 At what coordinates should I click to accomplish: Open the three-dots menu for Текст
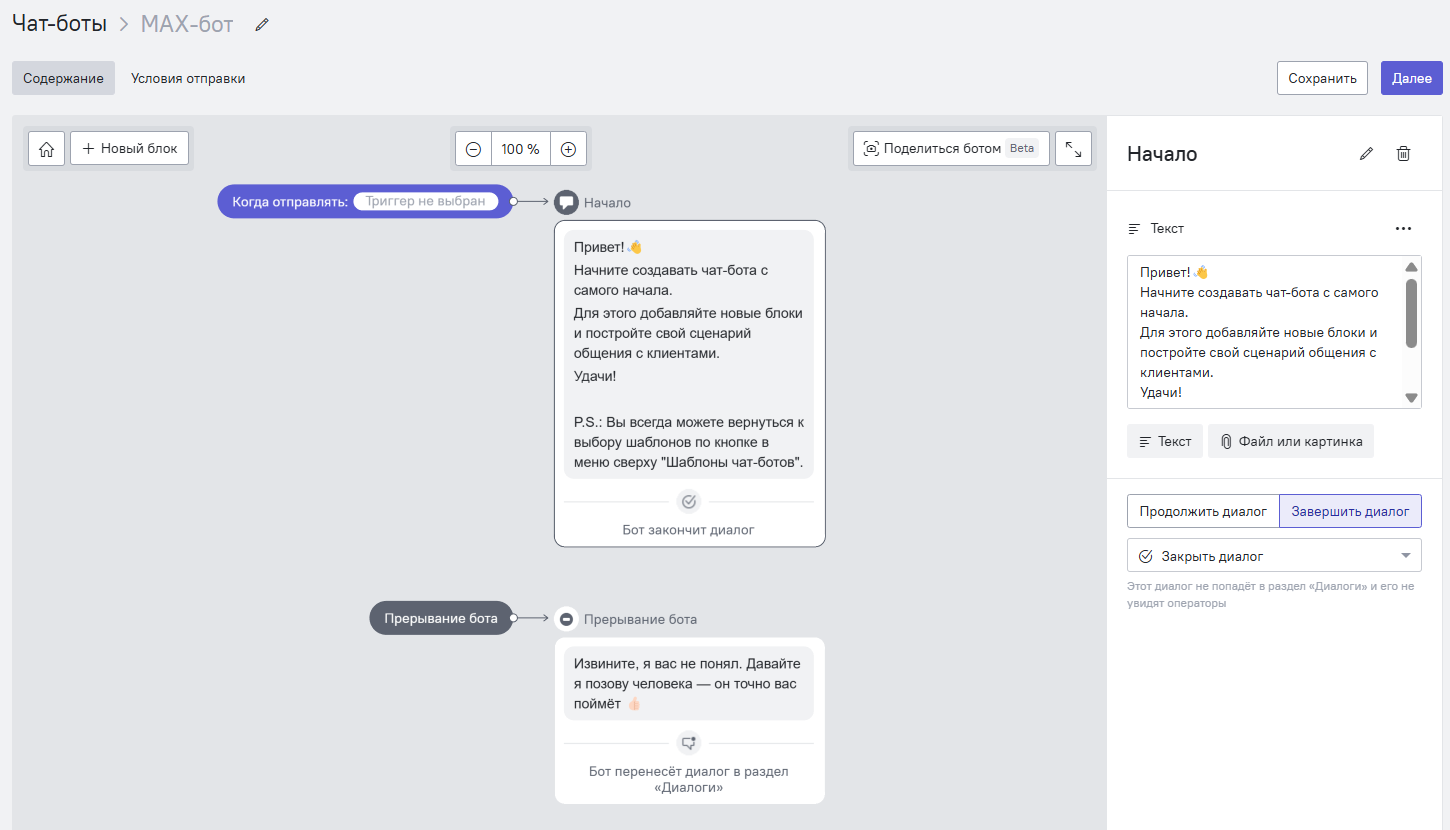click(1403, 229)
